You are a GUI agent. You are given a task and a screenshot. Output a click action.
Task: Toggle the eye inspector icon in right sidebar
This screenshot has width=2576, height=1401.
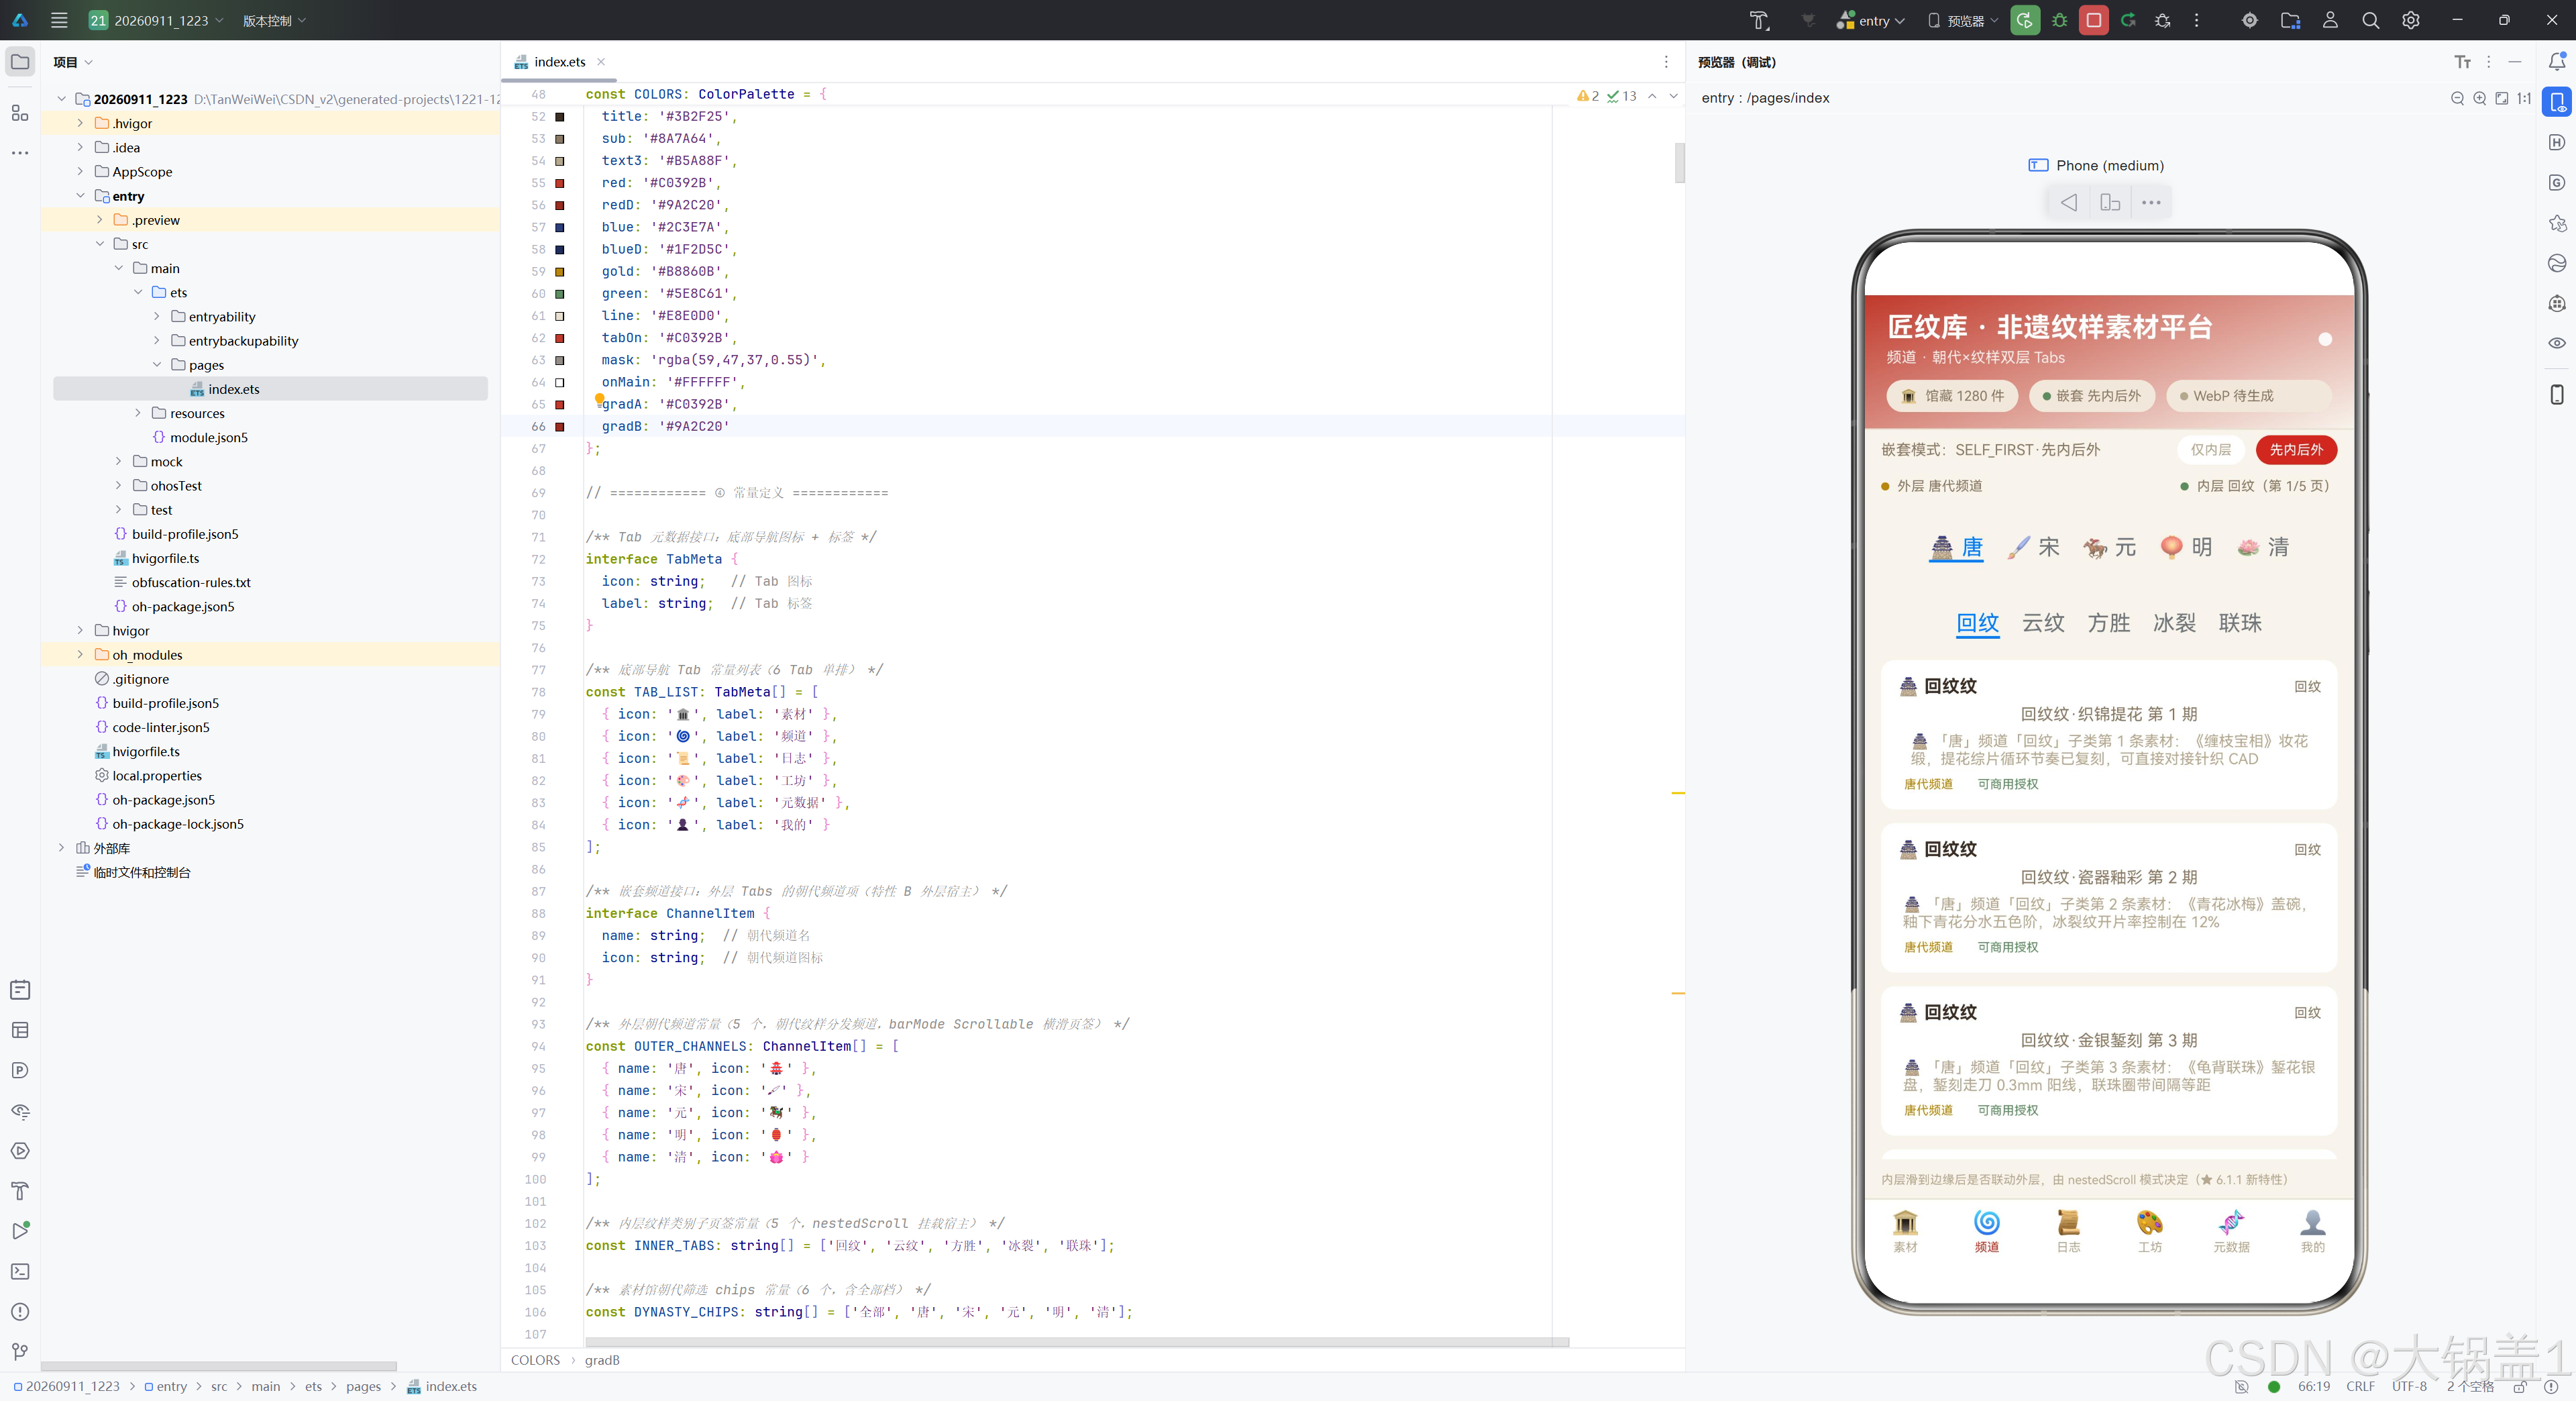click(x=2556, y=343)
